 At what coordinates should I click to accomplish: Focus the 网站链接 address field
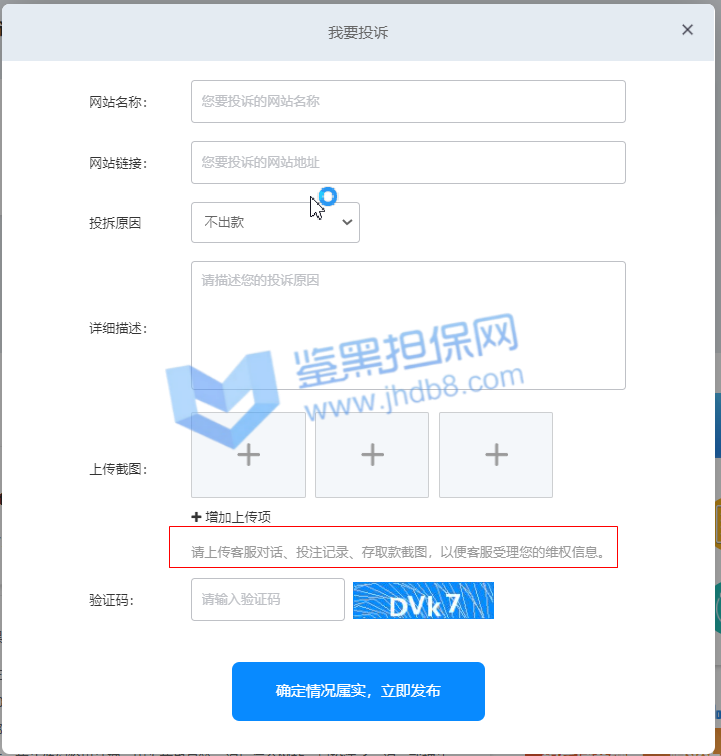408,162
